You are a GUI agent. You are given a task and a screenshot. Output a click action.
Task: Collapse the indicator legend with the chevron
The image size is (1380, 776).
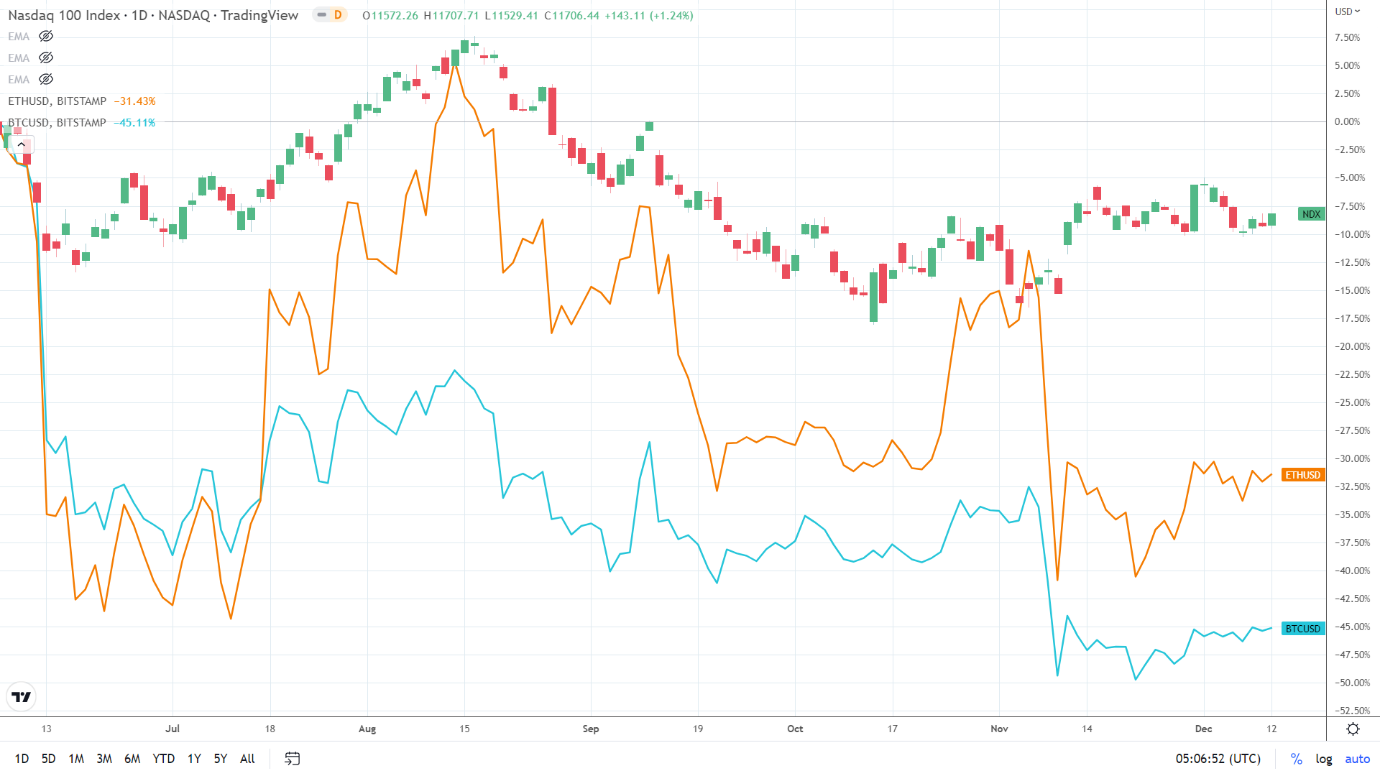(21, 144)
